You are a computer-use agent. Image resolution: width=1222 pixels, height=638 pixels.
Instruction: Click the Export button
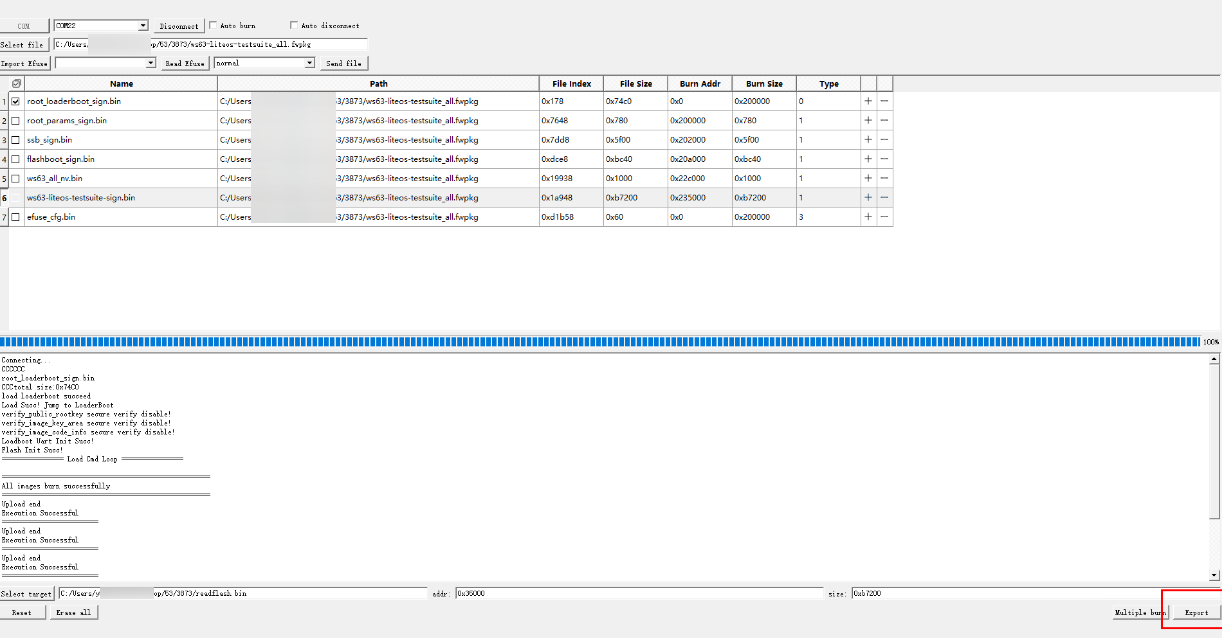[x=1196, y=612]
